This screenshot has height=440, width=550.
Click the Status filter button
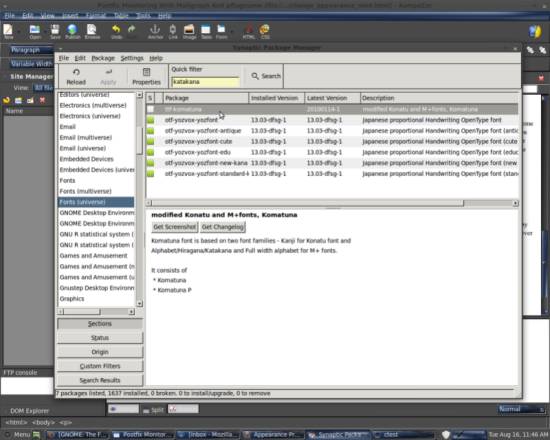pyautogui.click(x=100, y=338)
